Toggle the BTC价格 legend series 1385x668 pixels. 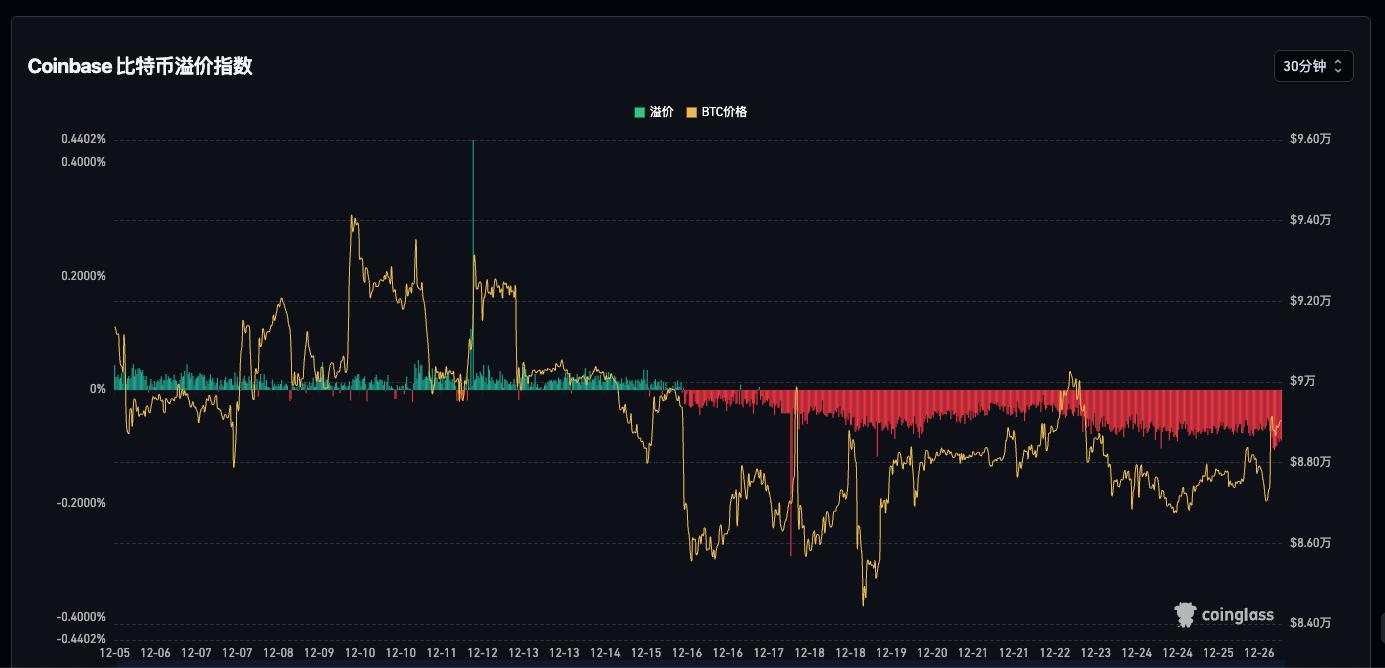[716, 112]
